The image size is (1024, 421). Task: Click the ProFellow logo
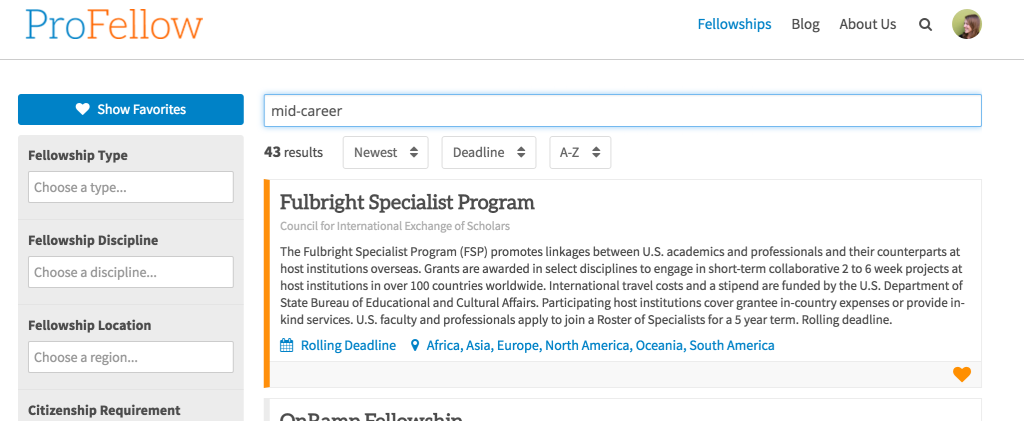(x=114, y=25)
